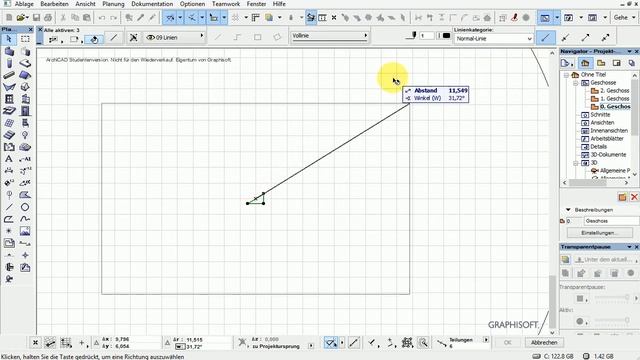Select the rotated rectangle geometry method

277,37
